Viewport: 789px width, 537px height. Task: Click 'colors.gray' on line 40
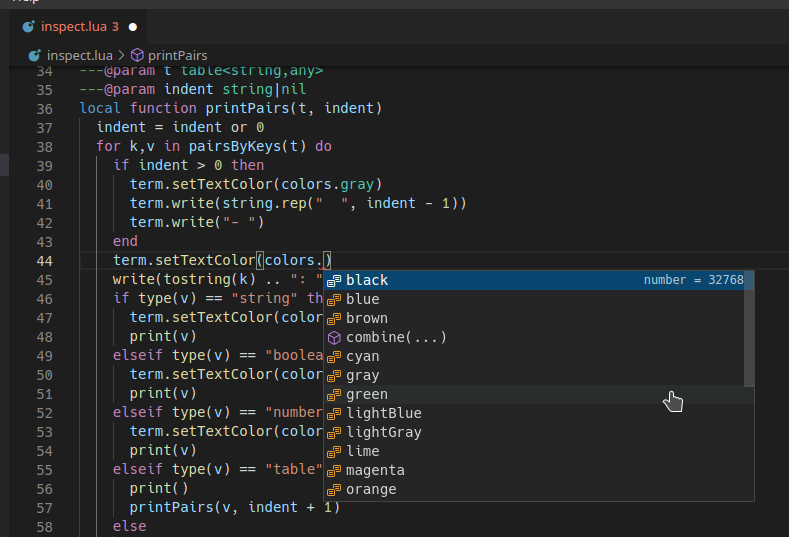[328, 185]
